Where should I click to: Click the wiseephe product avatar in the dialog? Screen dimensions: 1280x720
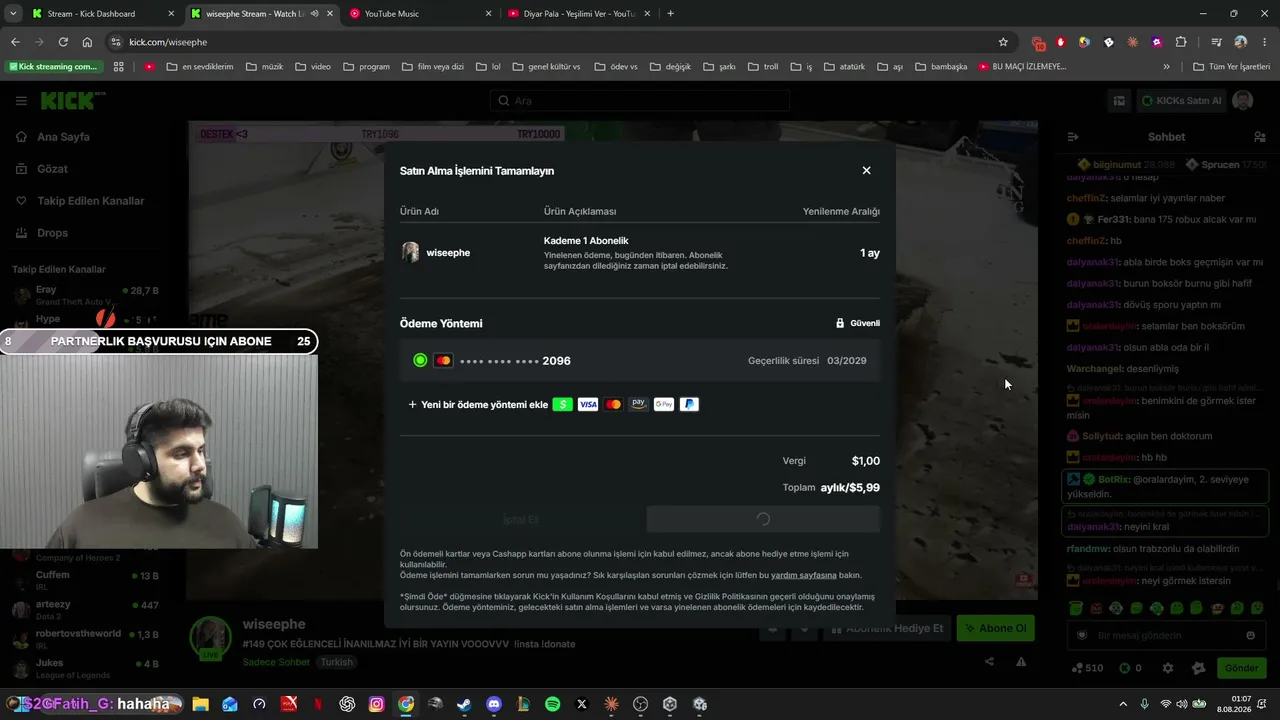(x=410, y=252)
